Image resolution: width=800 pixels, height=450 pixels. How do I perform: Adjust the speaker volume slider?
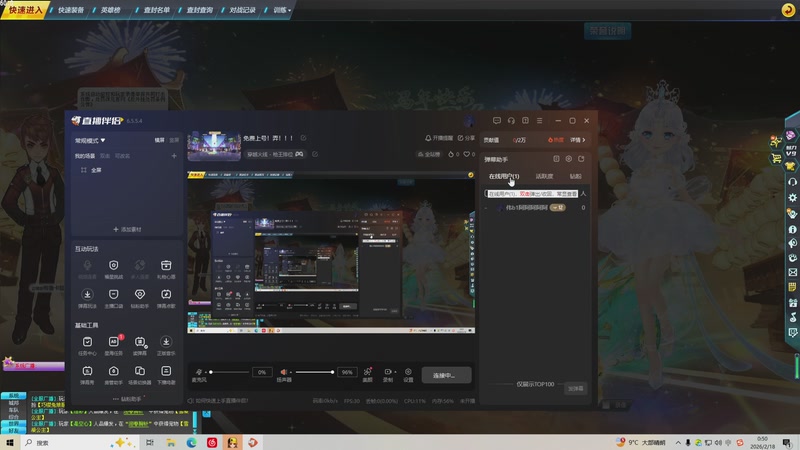pyautogui.click(x=315, y=372)
